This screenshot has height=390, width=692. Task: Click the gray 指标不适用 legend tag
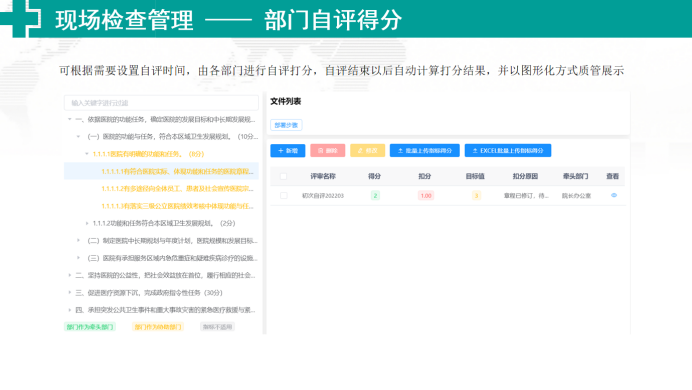(x=217, y=327)
